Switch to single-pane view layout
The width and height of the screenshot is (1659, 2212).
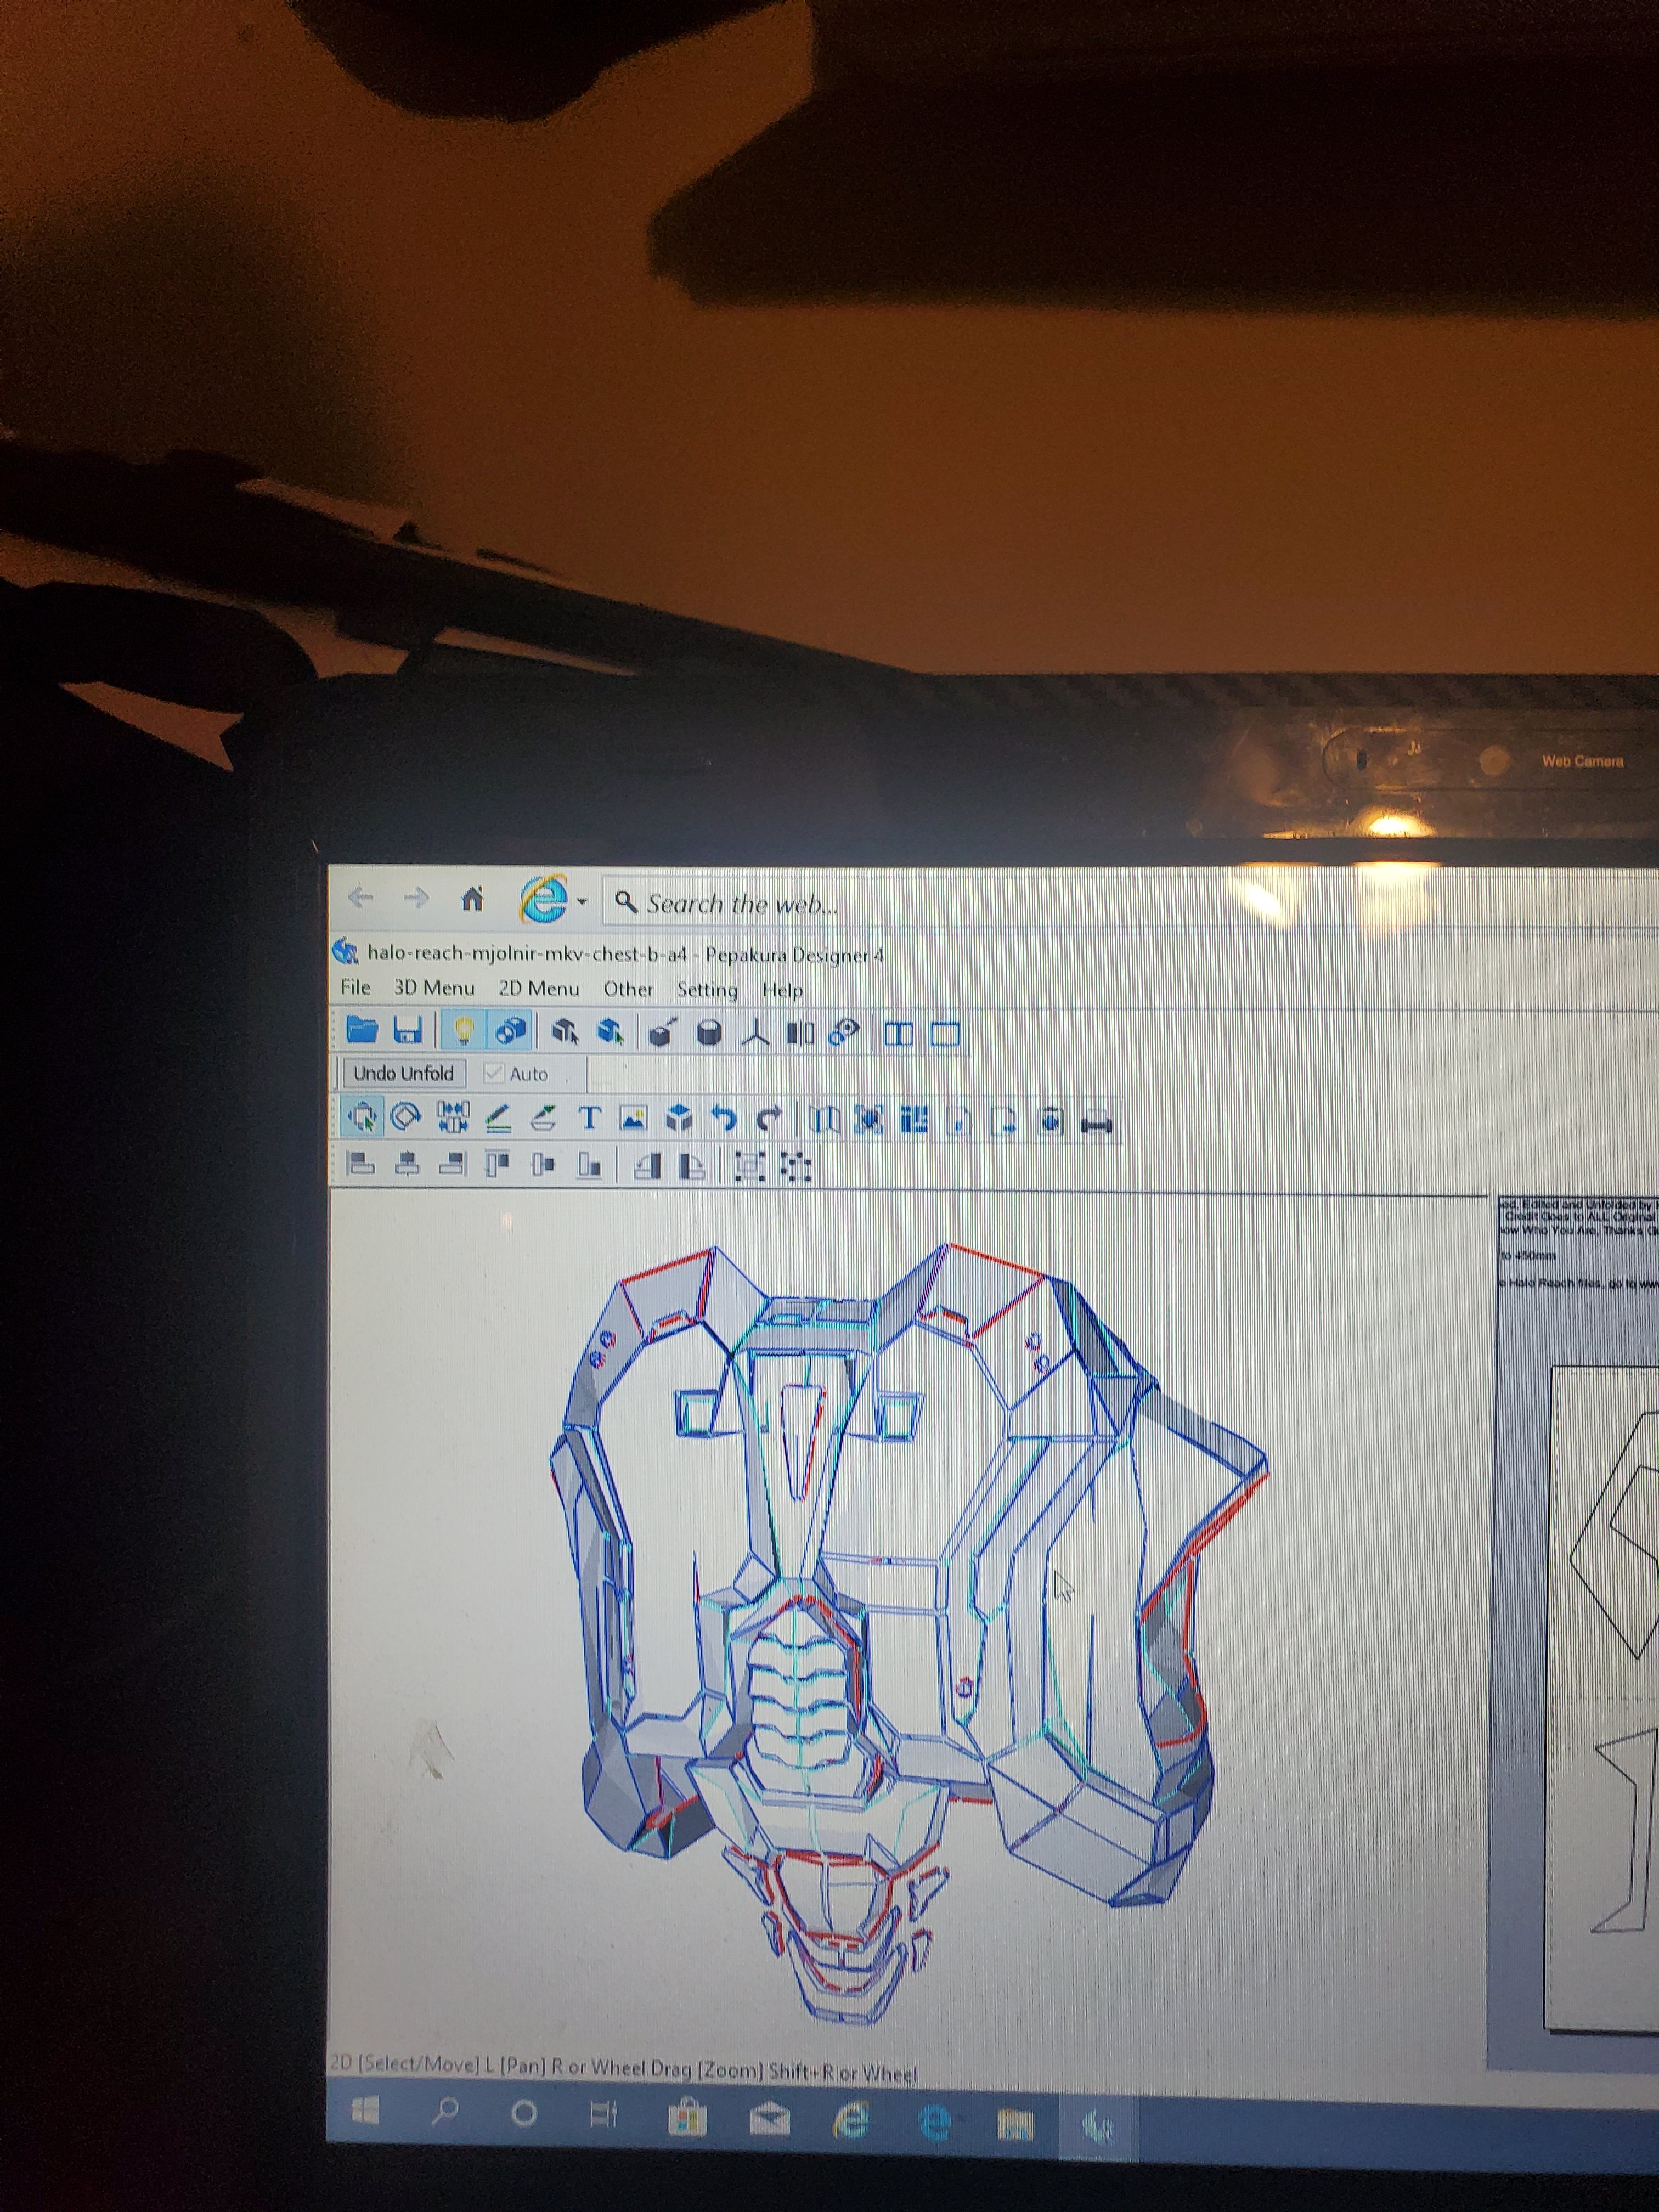click(x=945, y=1034)
